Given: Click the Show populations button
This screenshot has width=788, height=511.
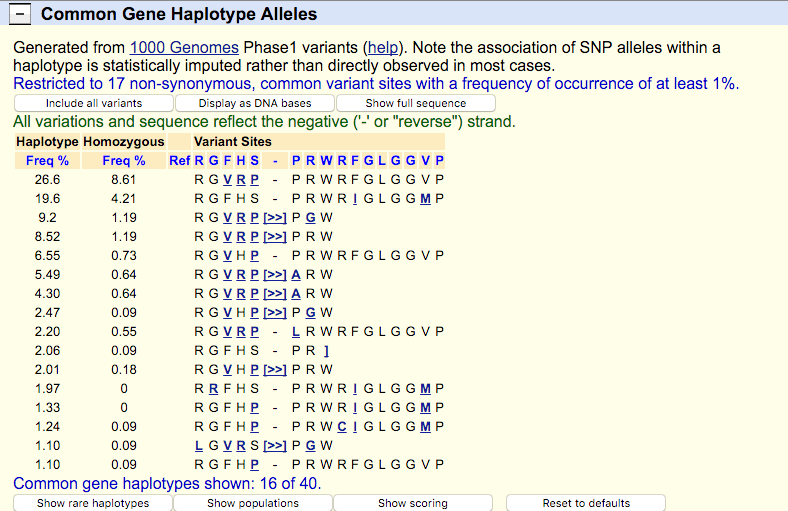Looking at the screenshot, I should (x=253, y=503).
